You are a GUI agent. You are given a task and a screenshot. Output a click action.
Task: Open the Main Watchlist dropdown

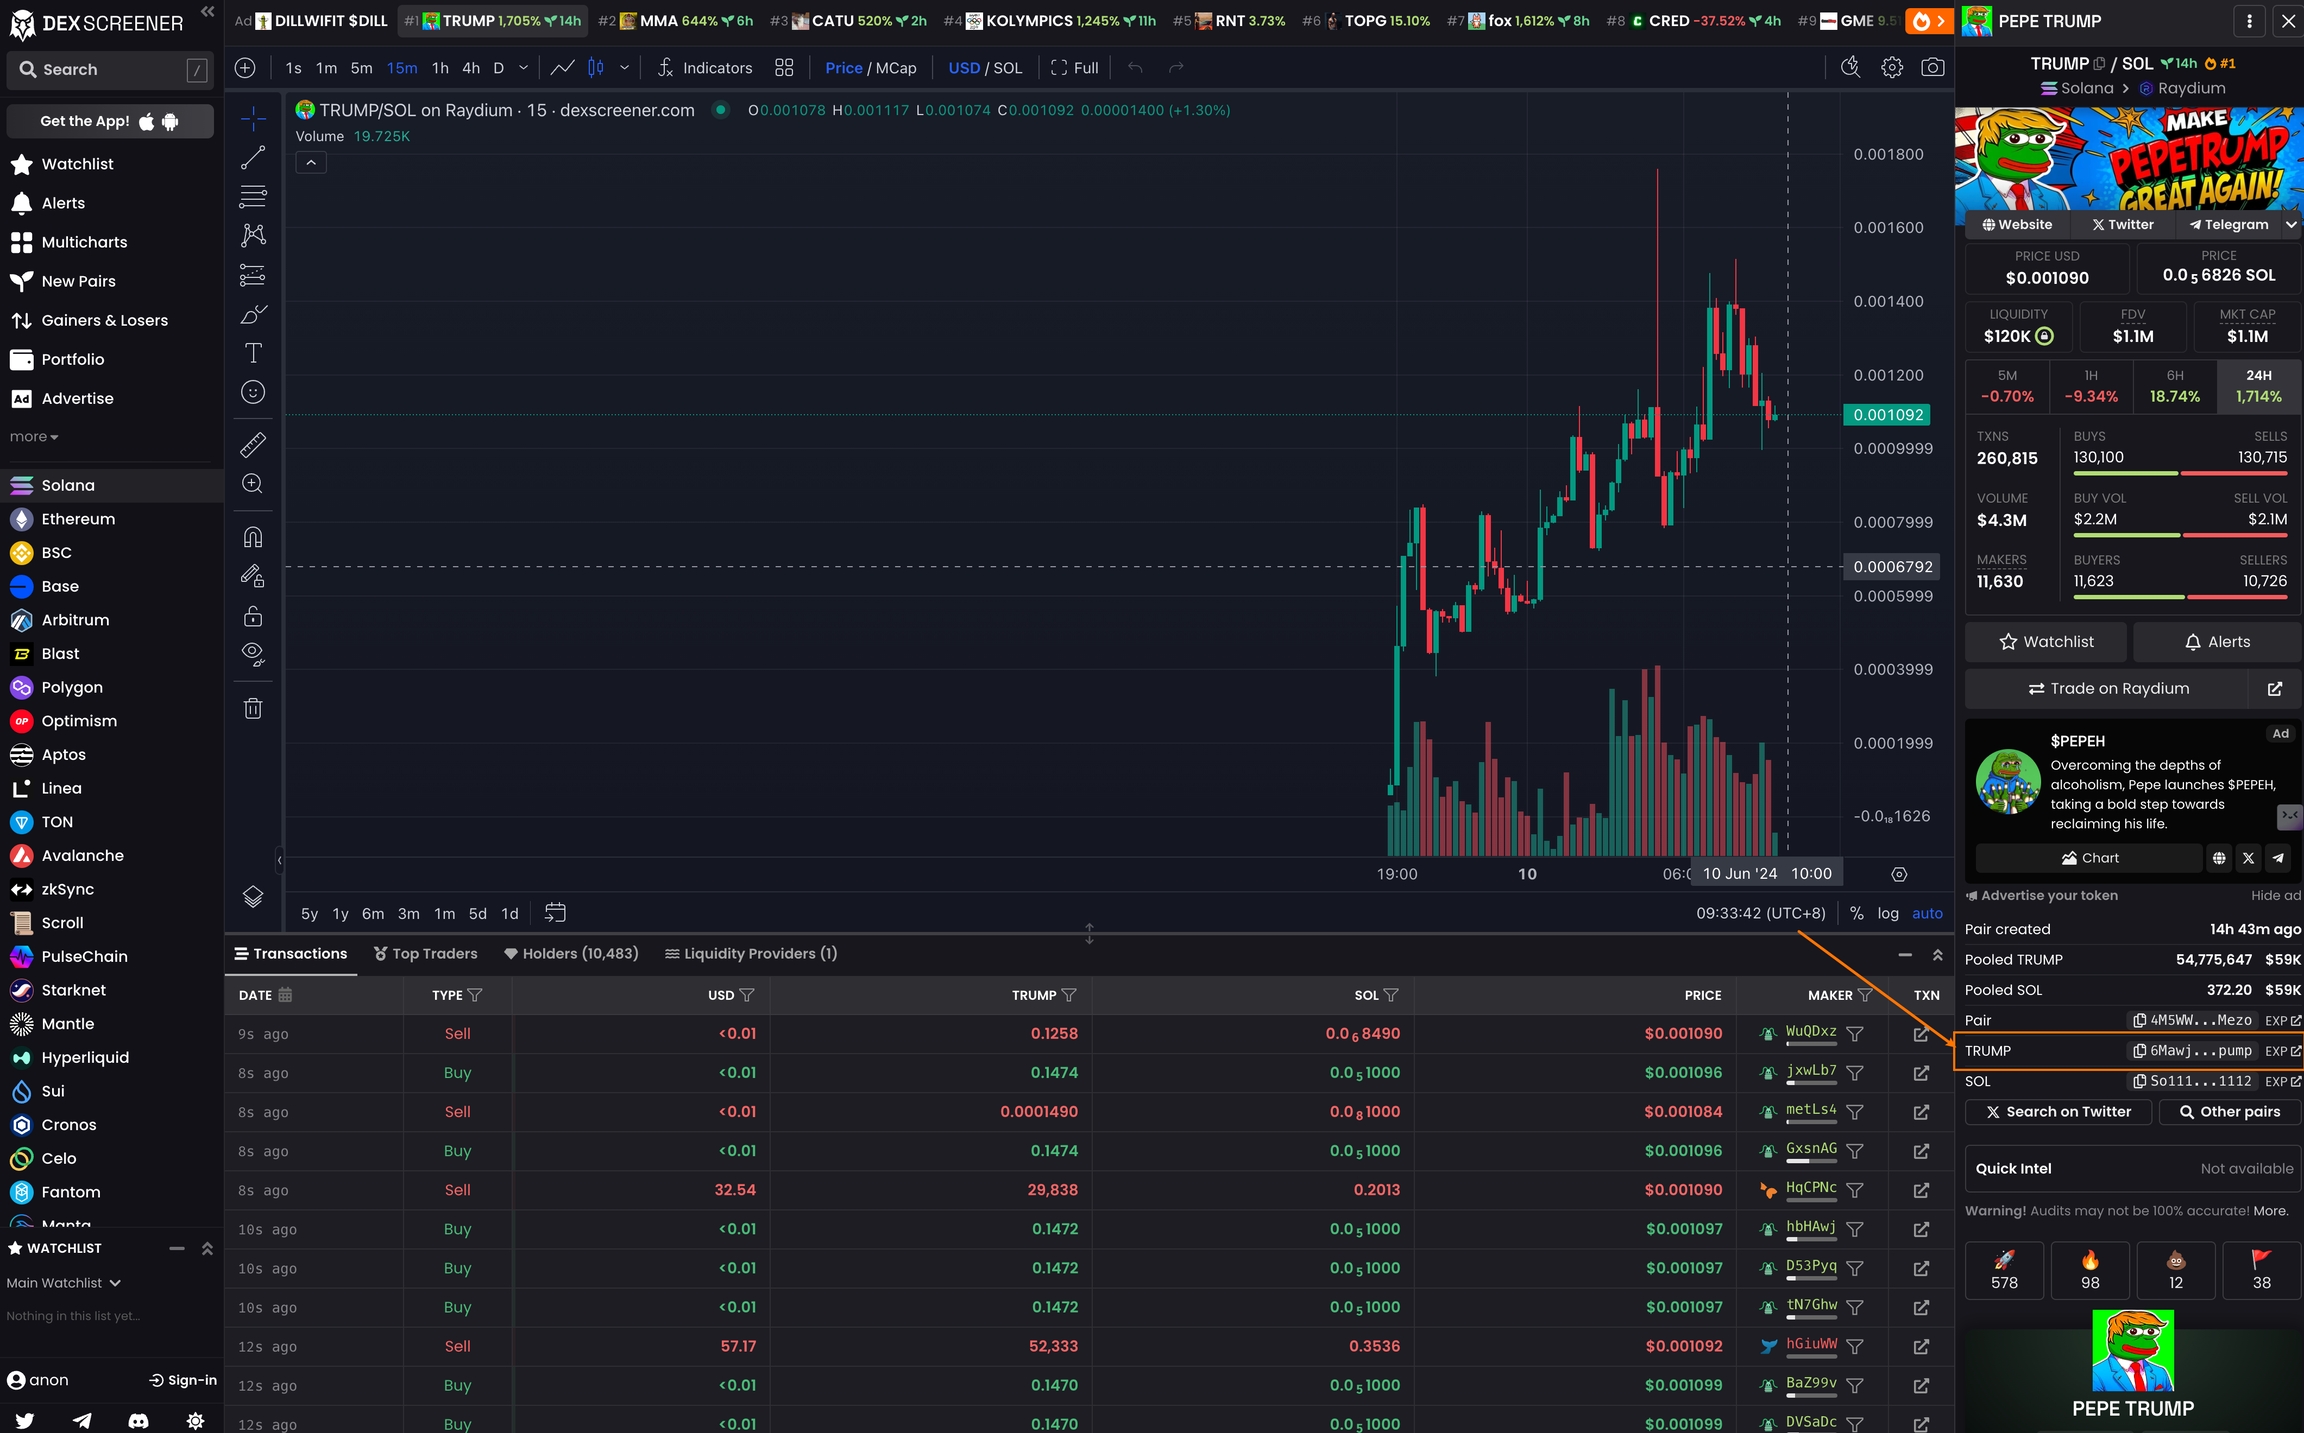(64, 1283)
